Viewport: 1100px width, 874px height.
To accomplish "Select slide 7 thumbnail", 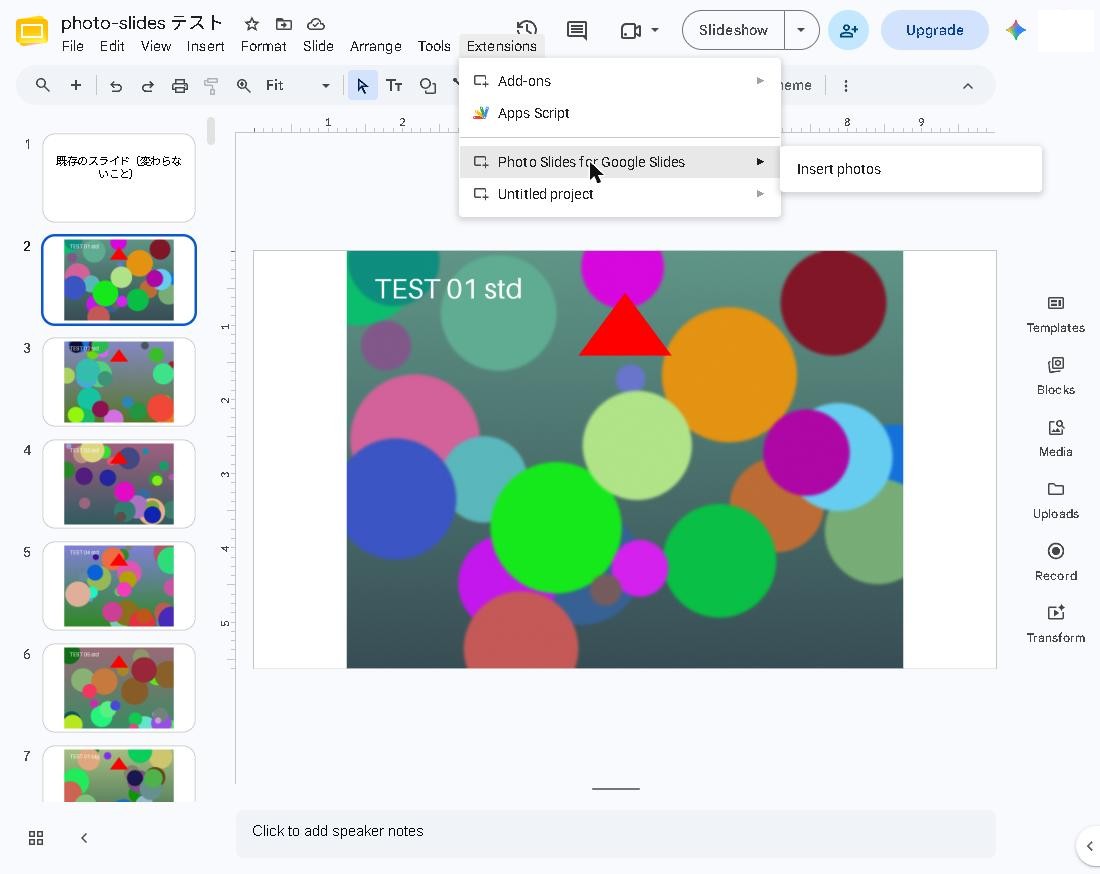I will [x=119, y=774].
